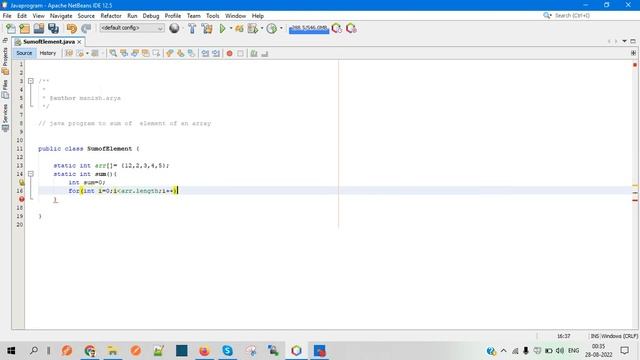Open the editor tab list dropdown arrow
Image resolution: width=640 pixels, height=360 pixels.
624,41
